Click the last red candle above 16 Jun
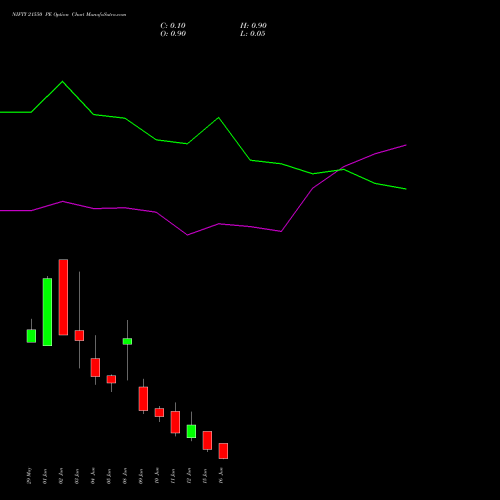 (223, 451)
